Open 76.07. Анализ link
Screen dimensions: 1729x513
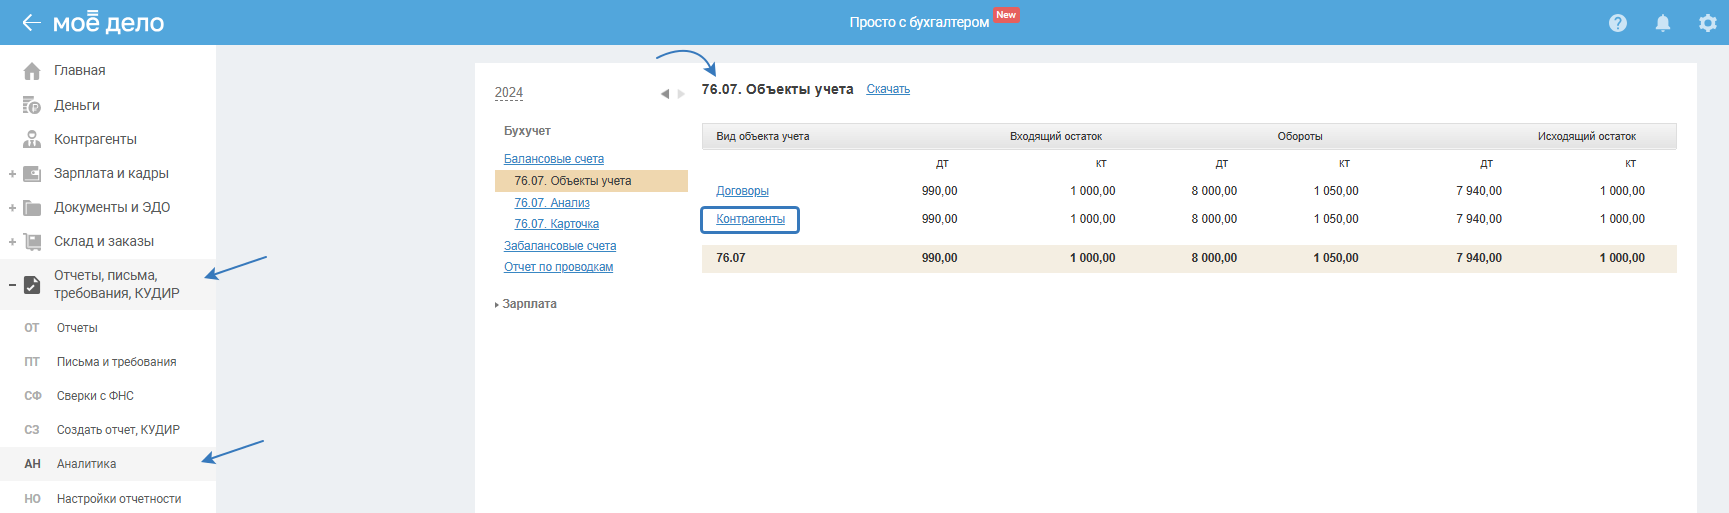click(x=552, y=203)
